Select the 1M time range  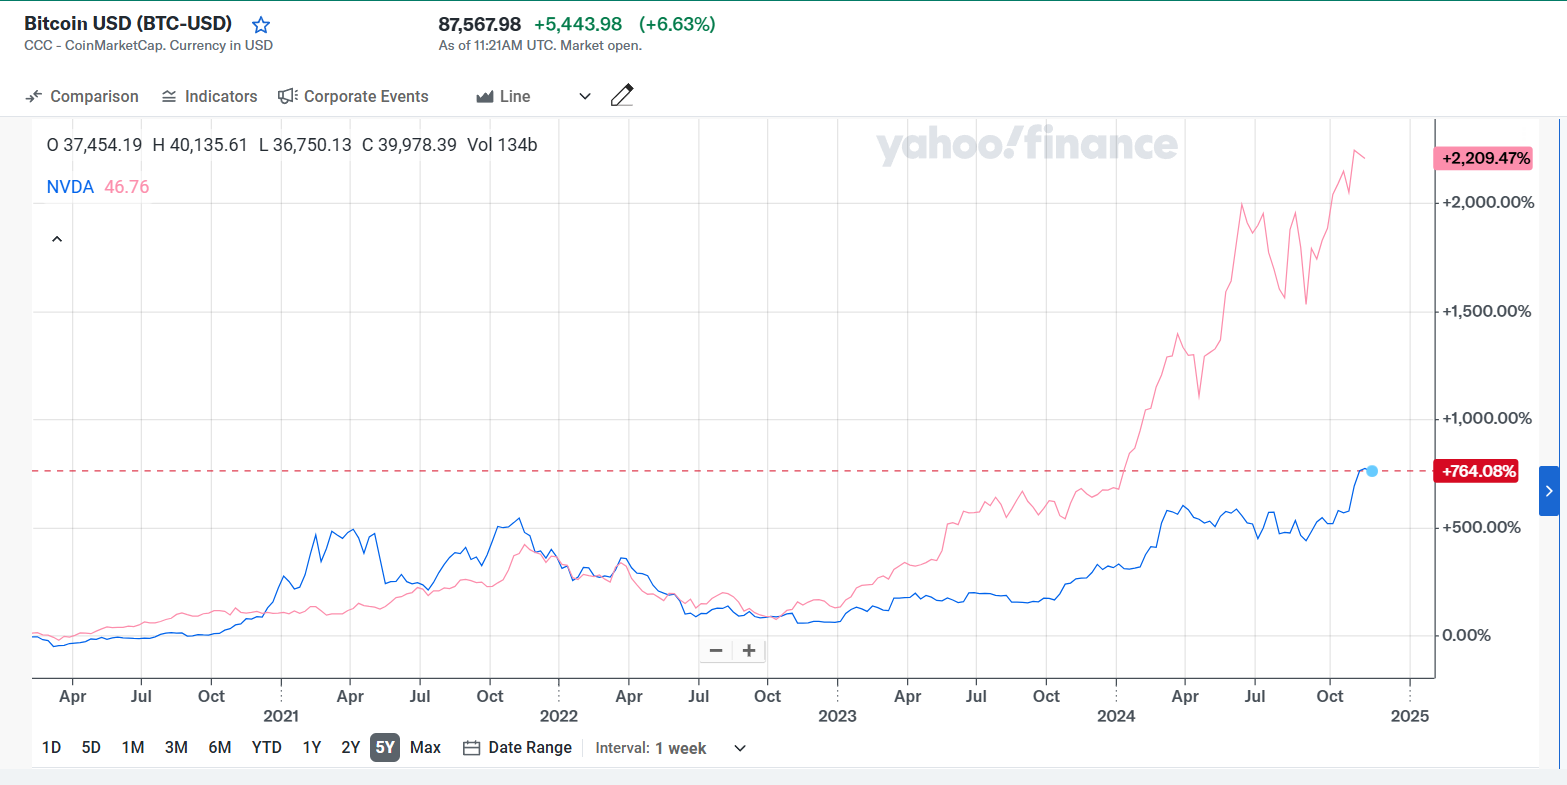click(x=133, y=747)
